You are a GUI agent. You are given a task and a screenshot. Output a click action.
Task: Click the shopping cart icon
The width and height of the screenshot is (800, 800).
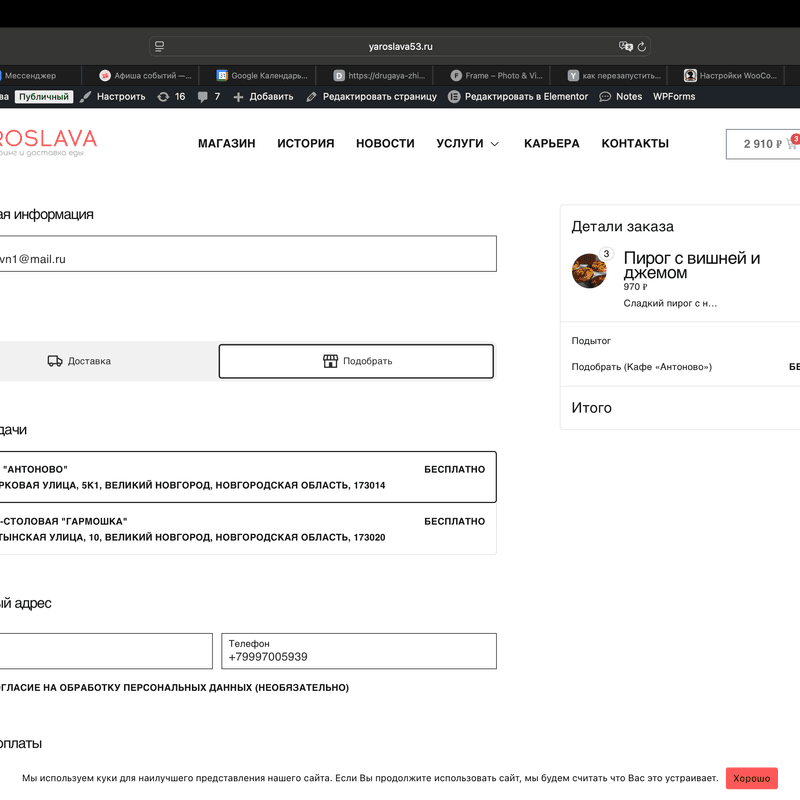click(792, 144)
